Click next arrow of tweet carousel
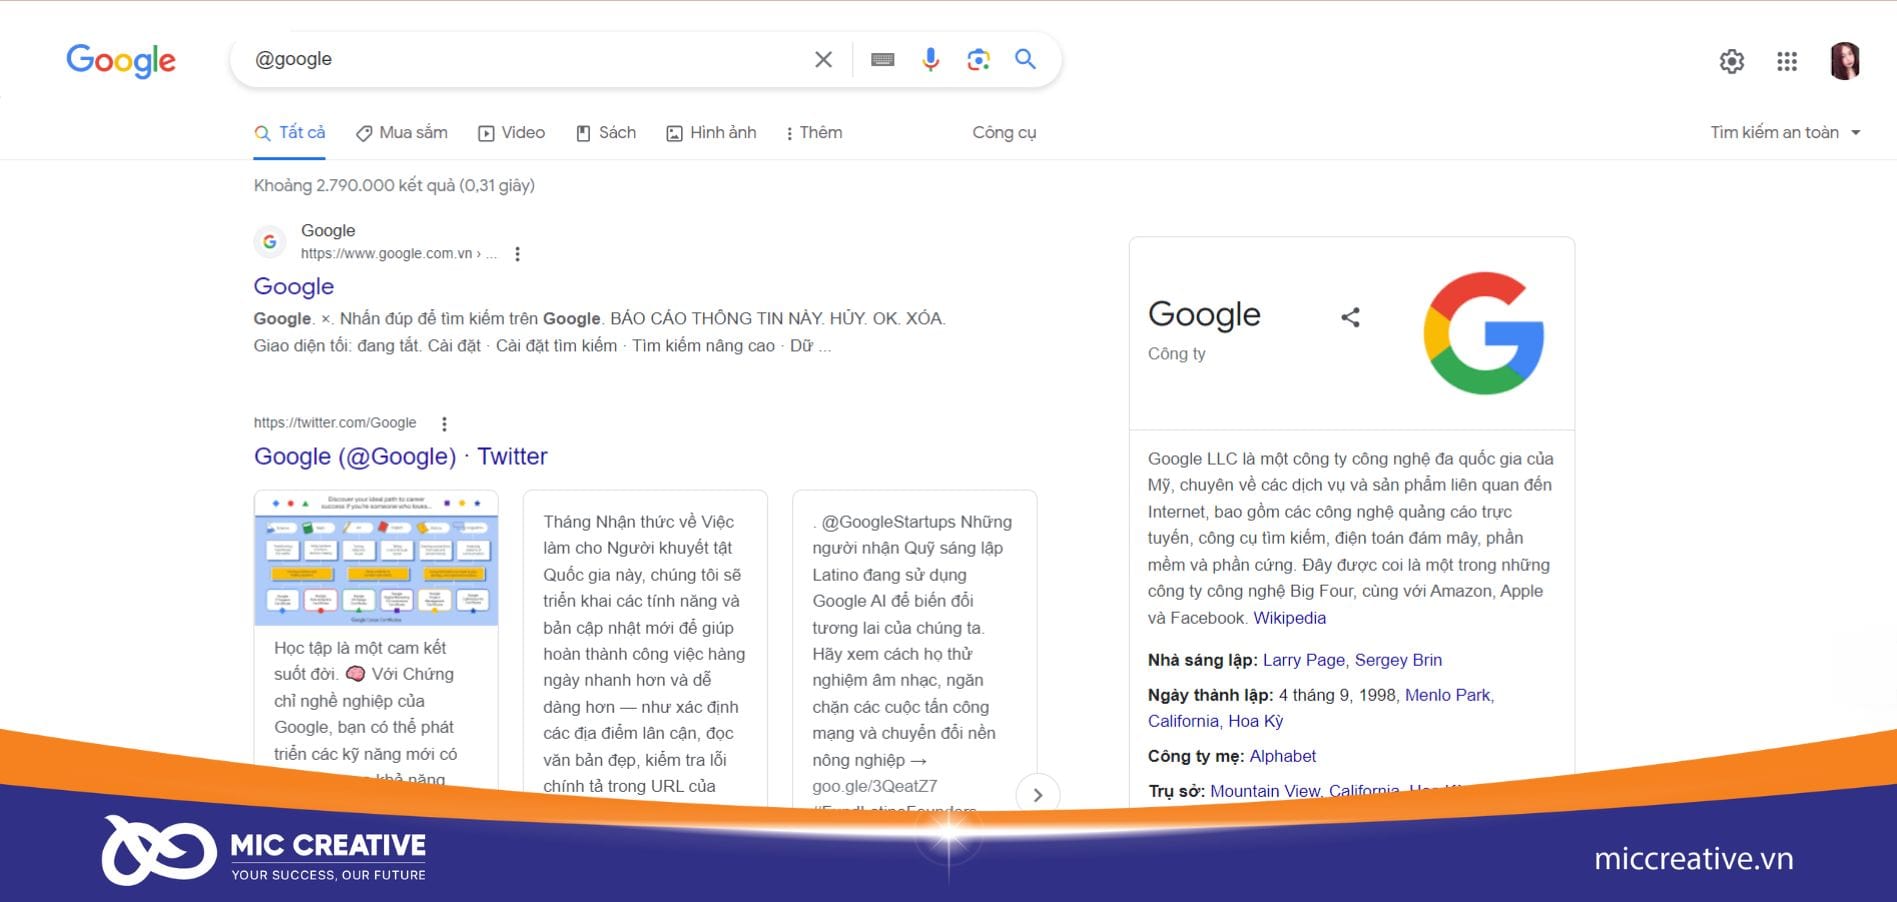 1037,795
